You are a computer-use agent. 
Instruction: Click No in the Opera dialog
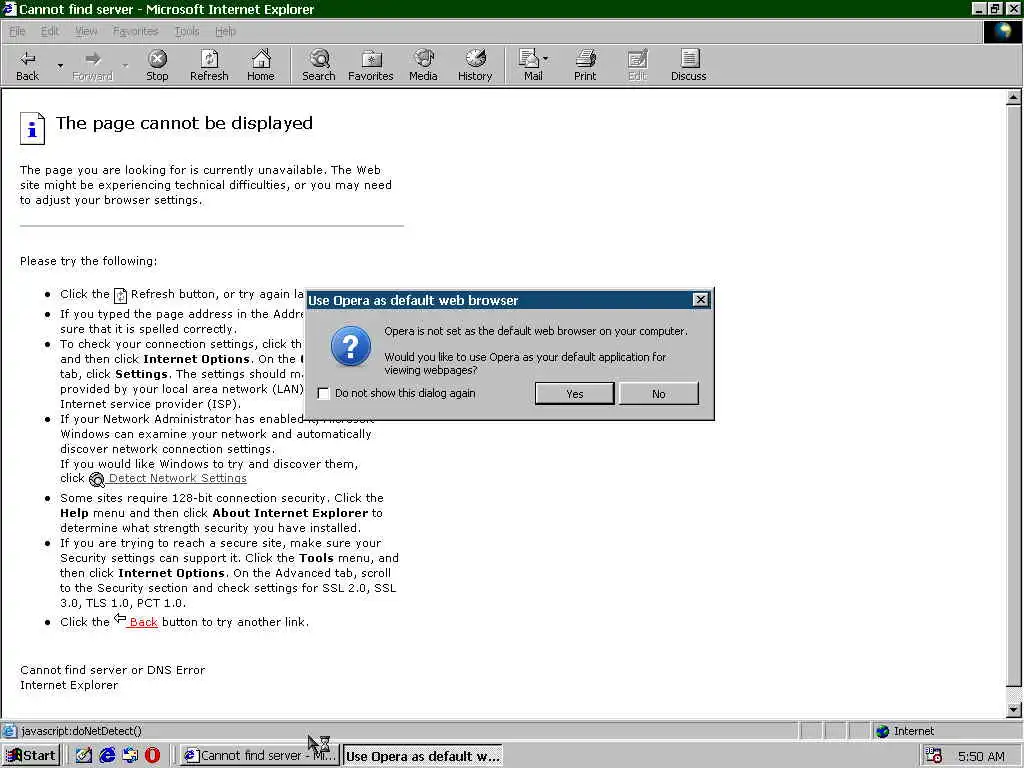click(658, 394)
